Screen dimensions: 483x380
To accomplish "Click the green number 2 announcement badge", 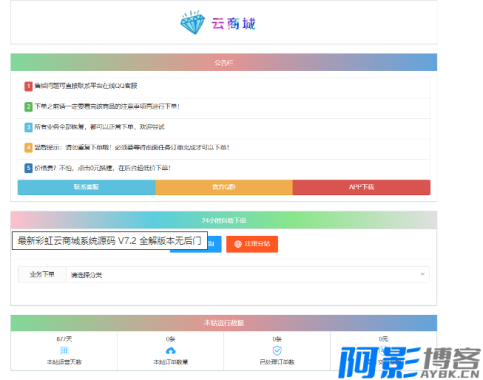I will (28, 107).
